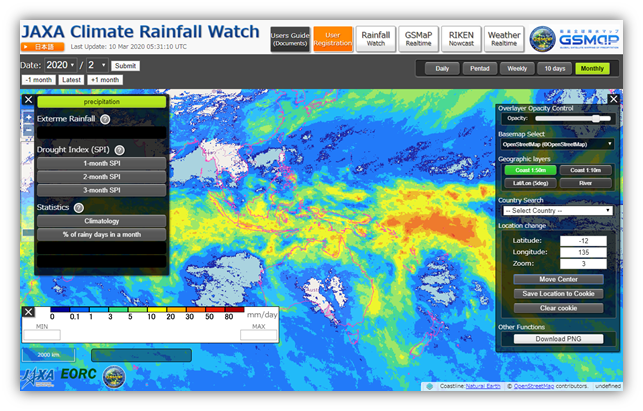
Task: Click the small GSMaP globe at bottom
Action: (x=114, y=377)
